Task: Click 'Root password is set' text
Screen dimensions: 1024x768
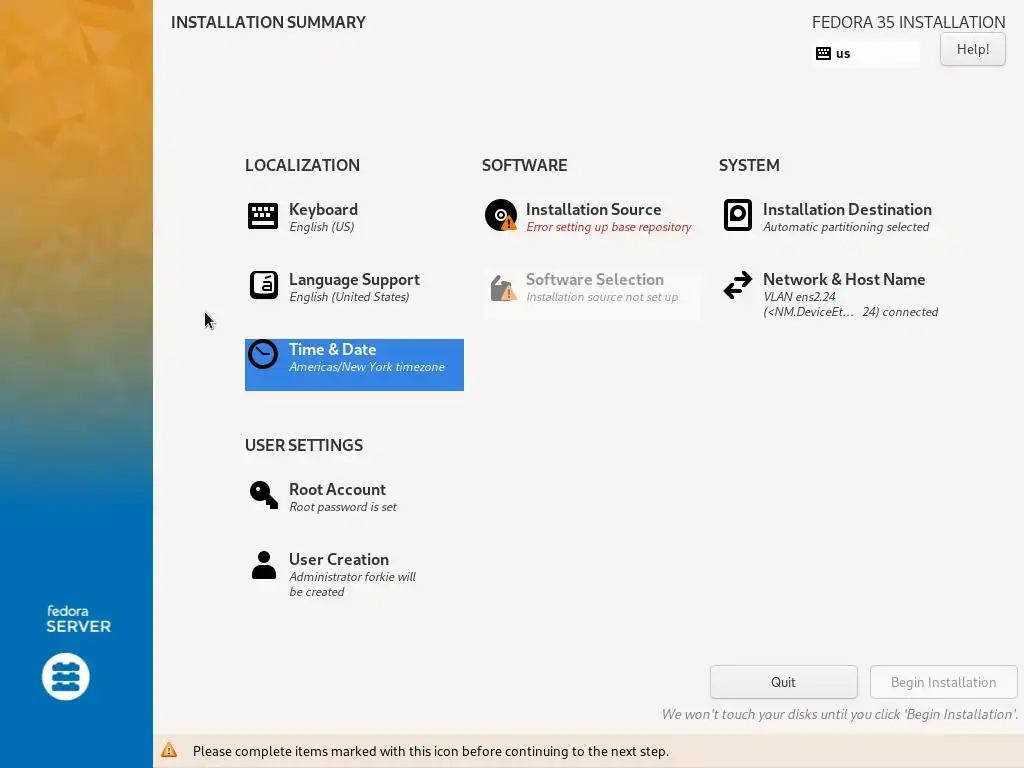Action: [343, 507]
